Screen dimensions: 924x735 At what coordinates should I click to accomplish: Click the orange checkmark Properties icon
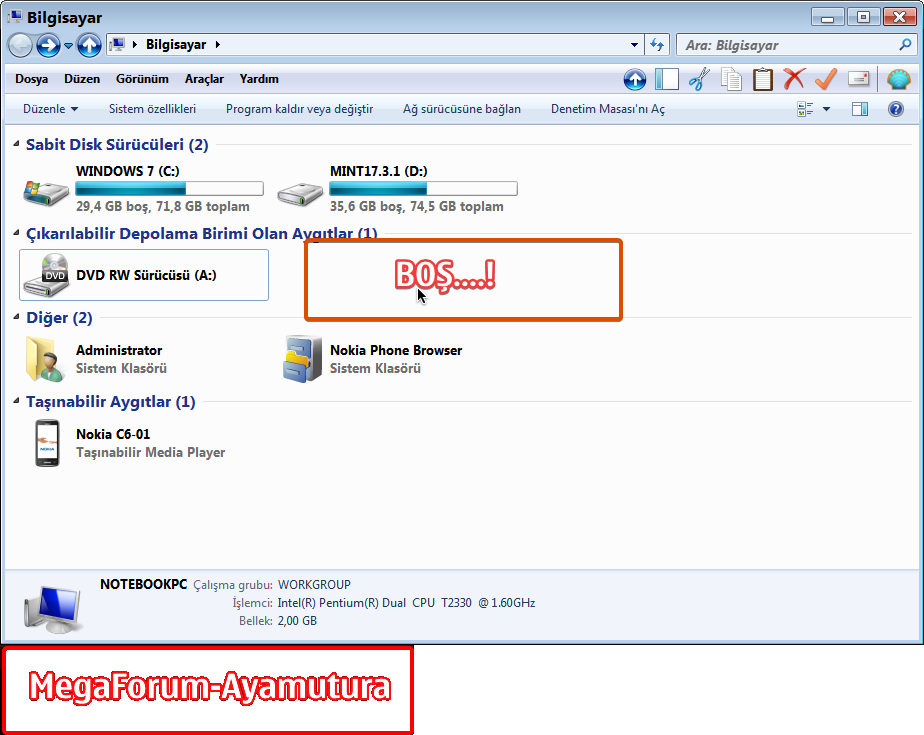point(826,78)
